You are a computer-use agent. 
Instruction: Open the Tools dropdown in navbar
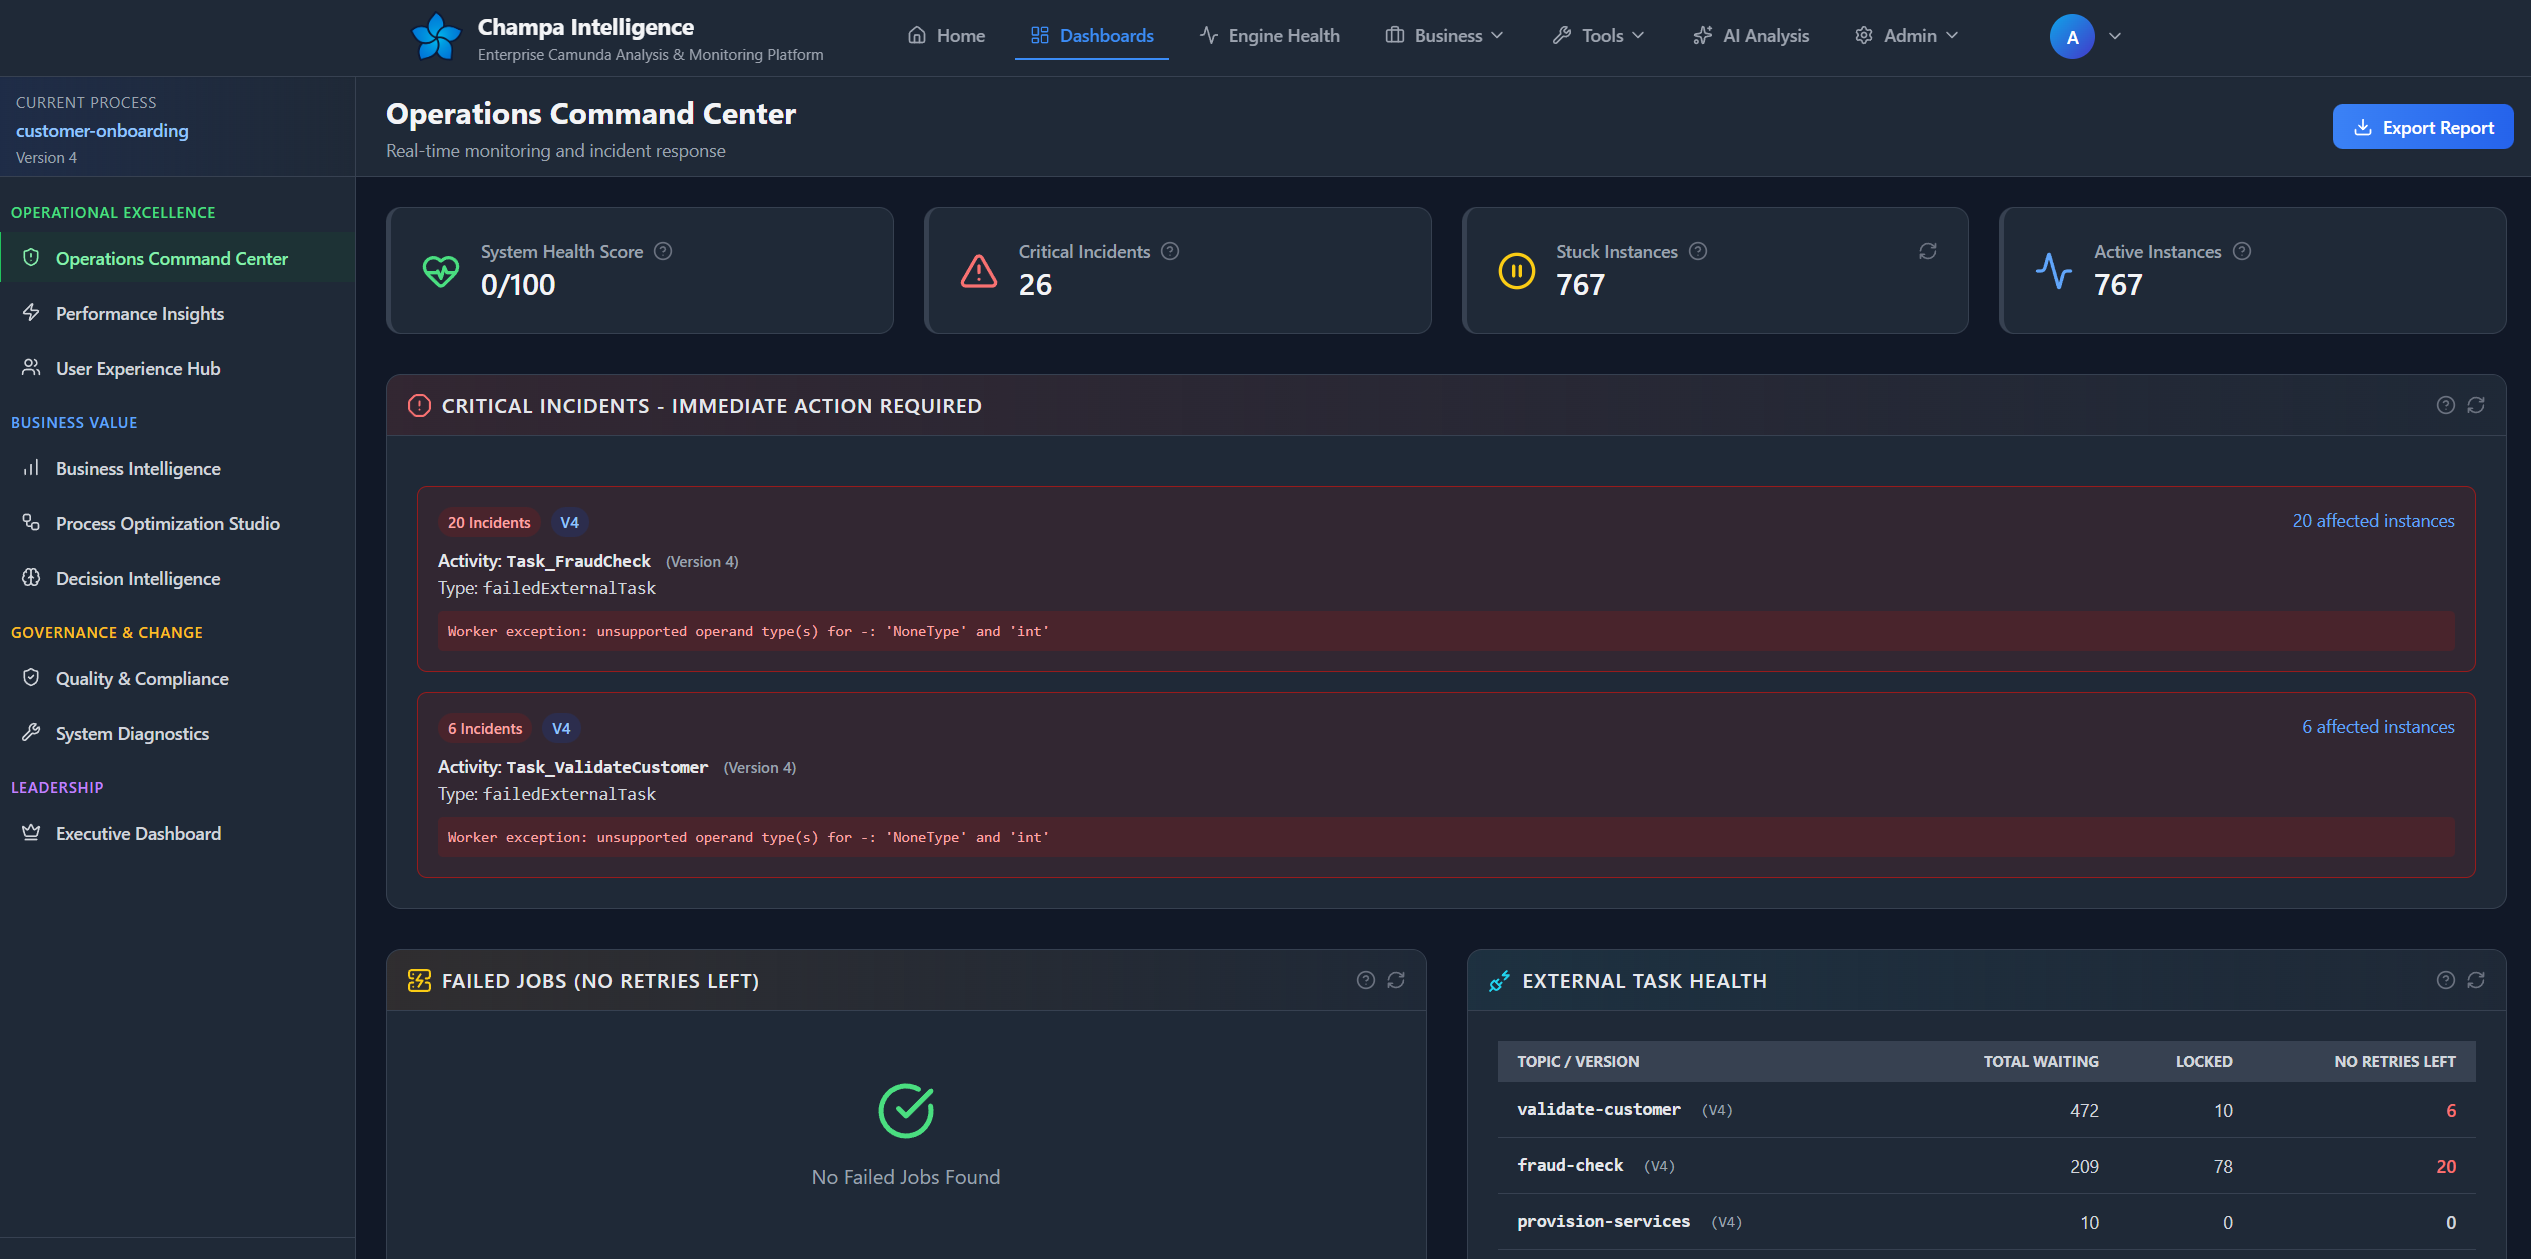(1598, 36)
